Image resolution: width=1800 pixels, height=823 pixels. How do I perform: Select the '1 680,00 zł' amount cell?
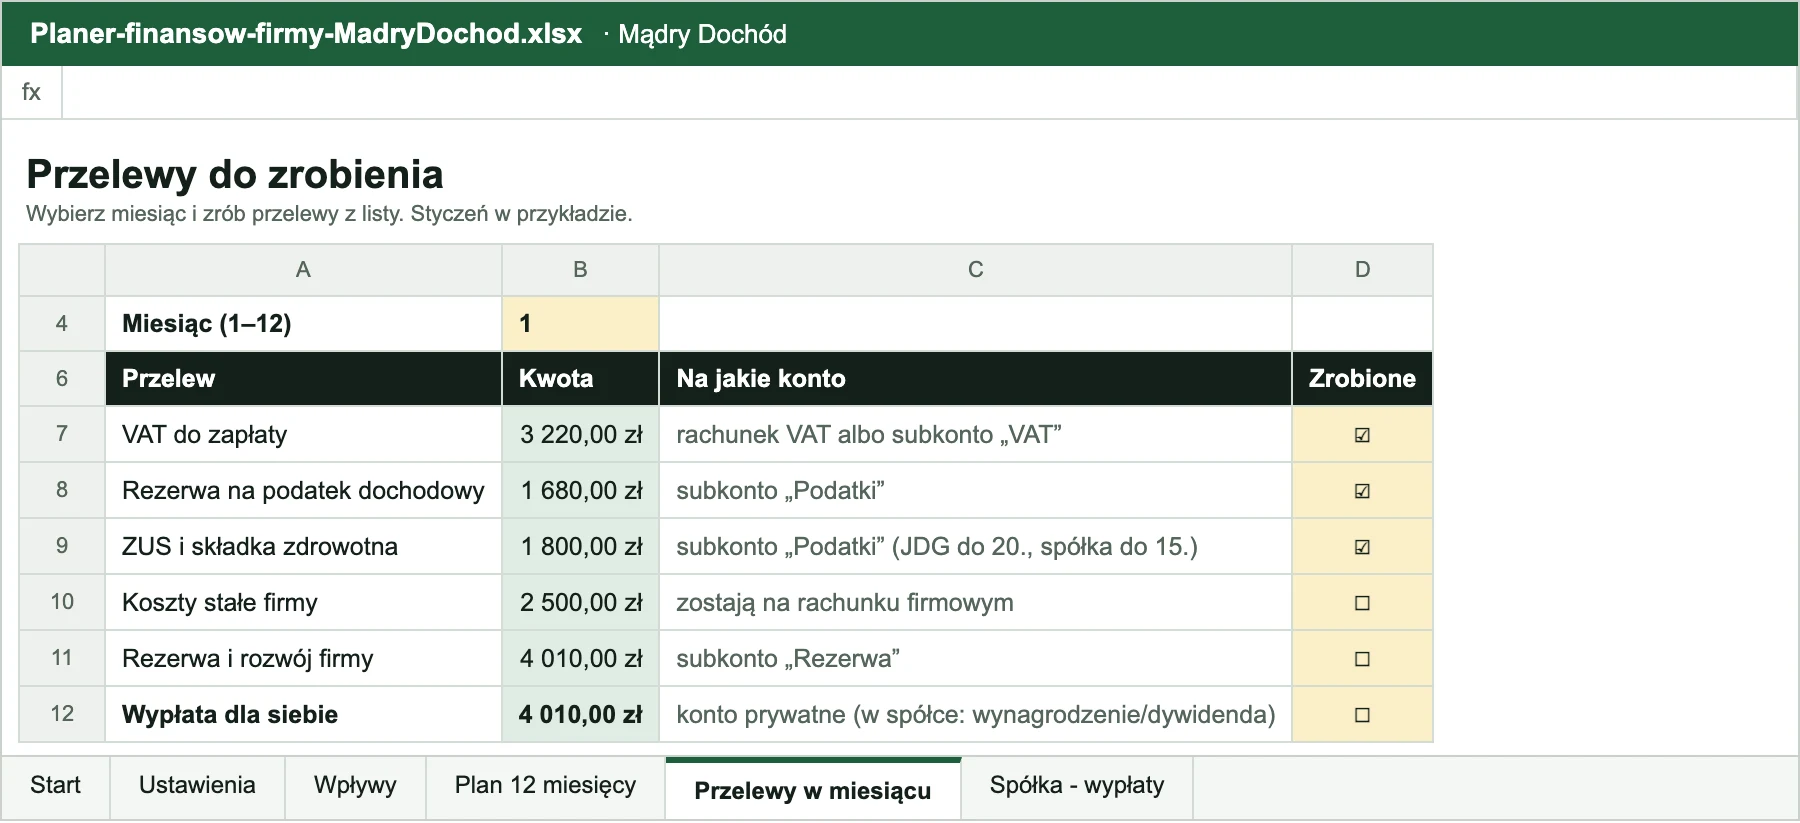click(580, 490)
